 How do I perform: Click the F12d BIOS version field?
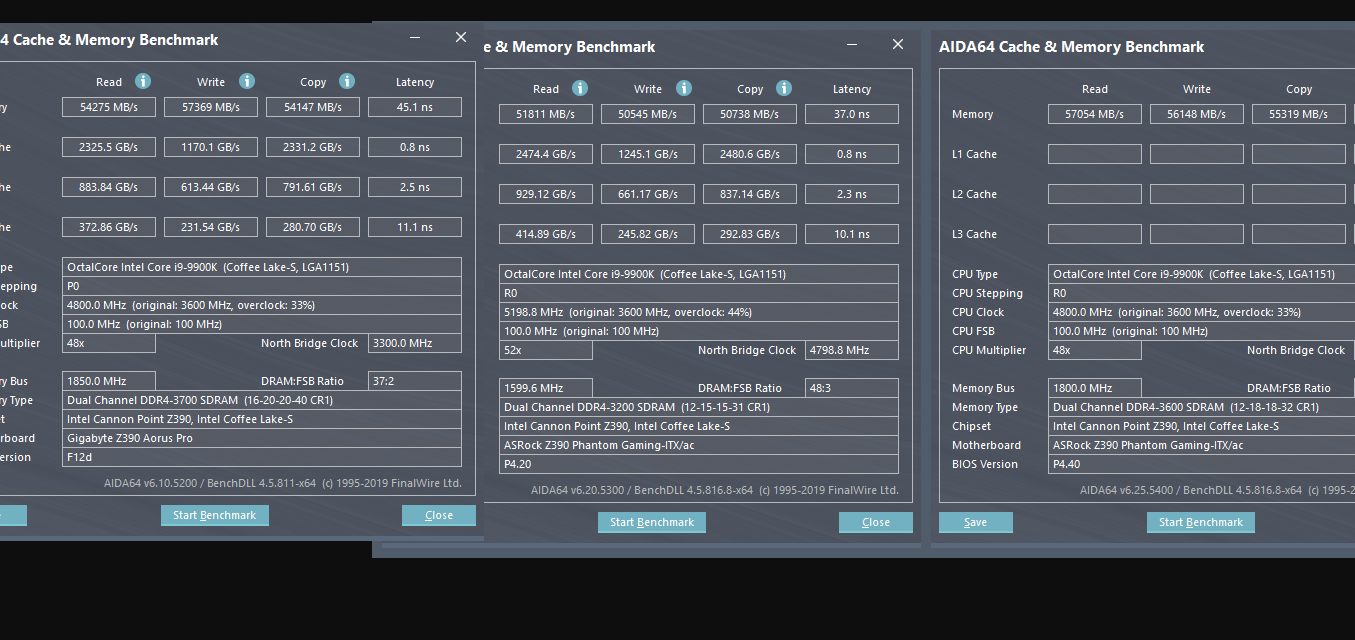(262, 457)
